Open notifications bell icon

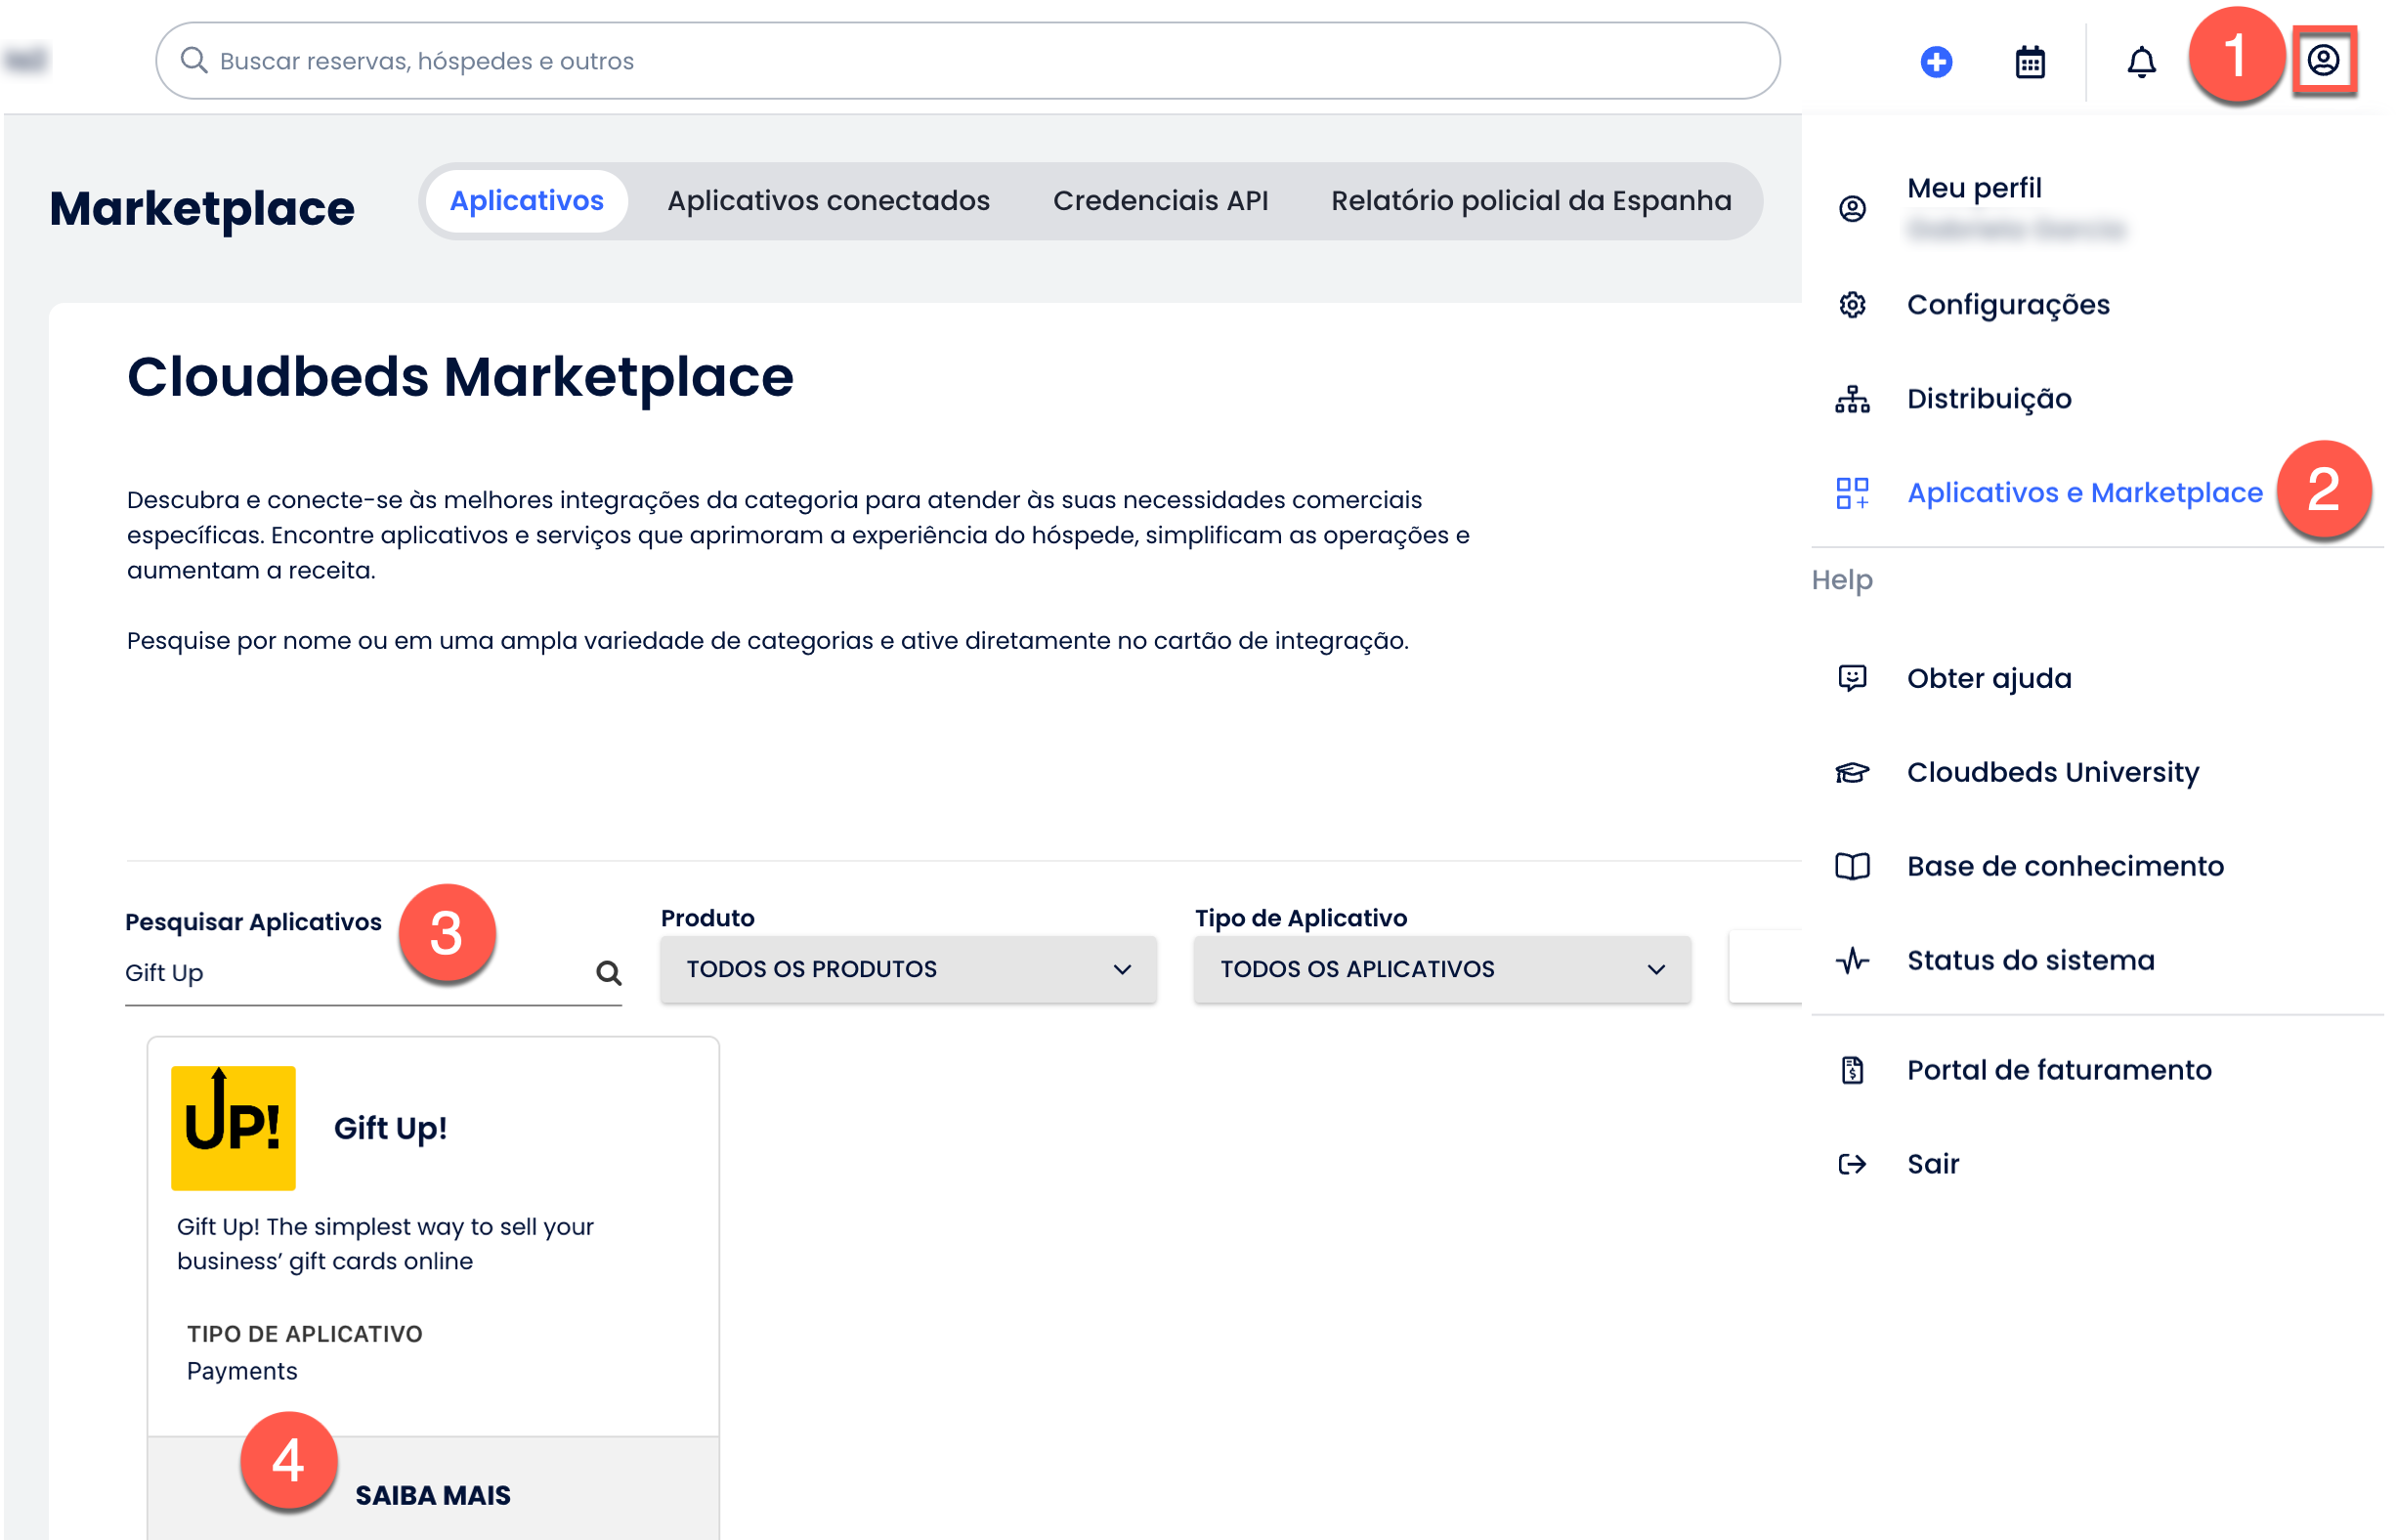2140,62
